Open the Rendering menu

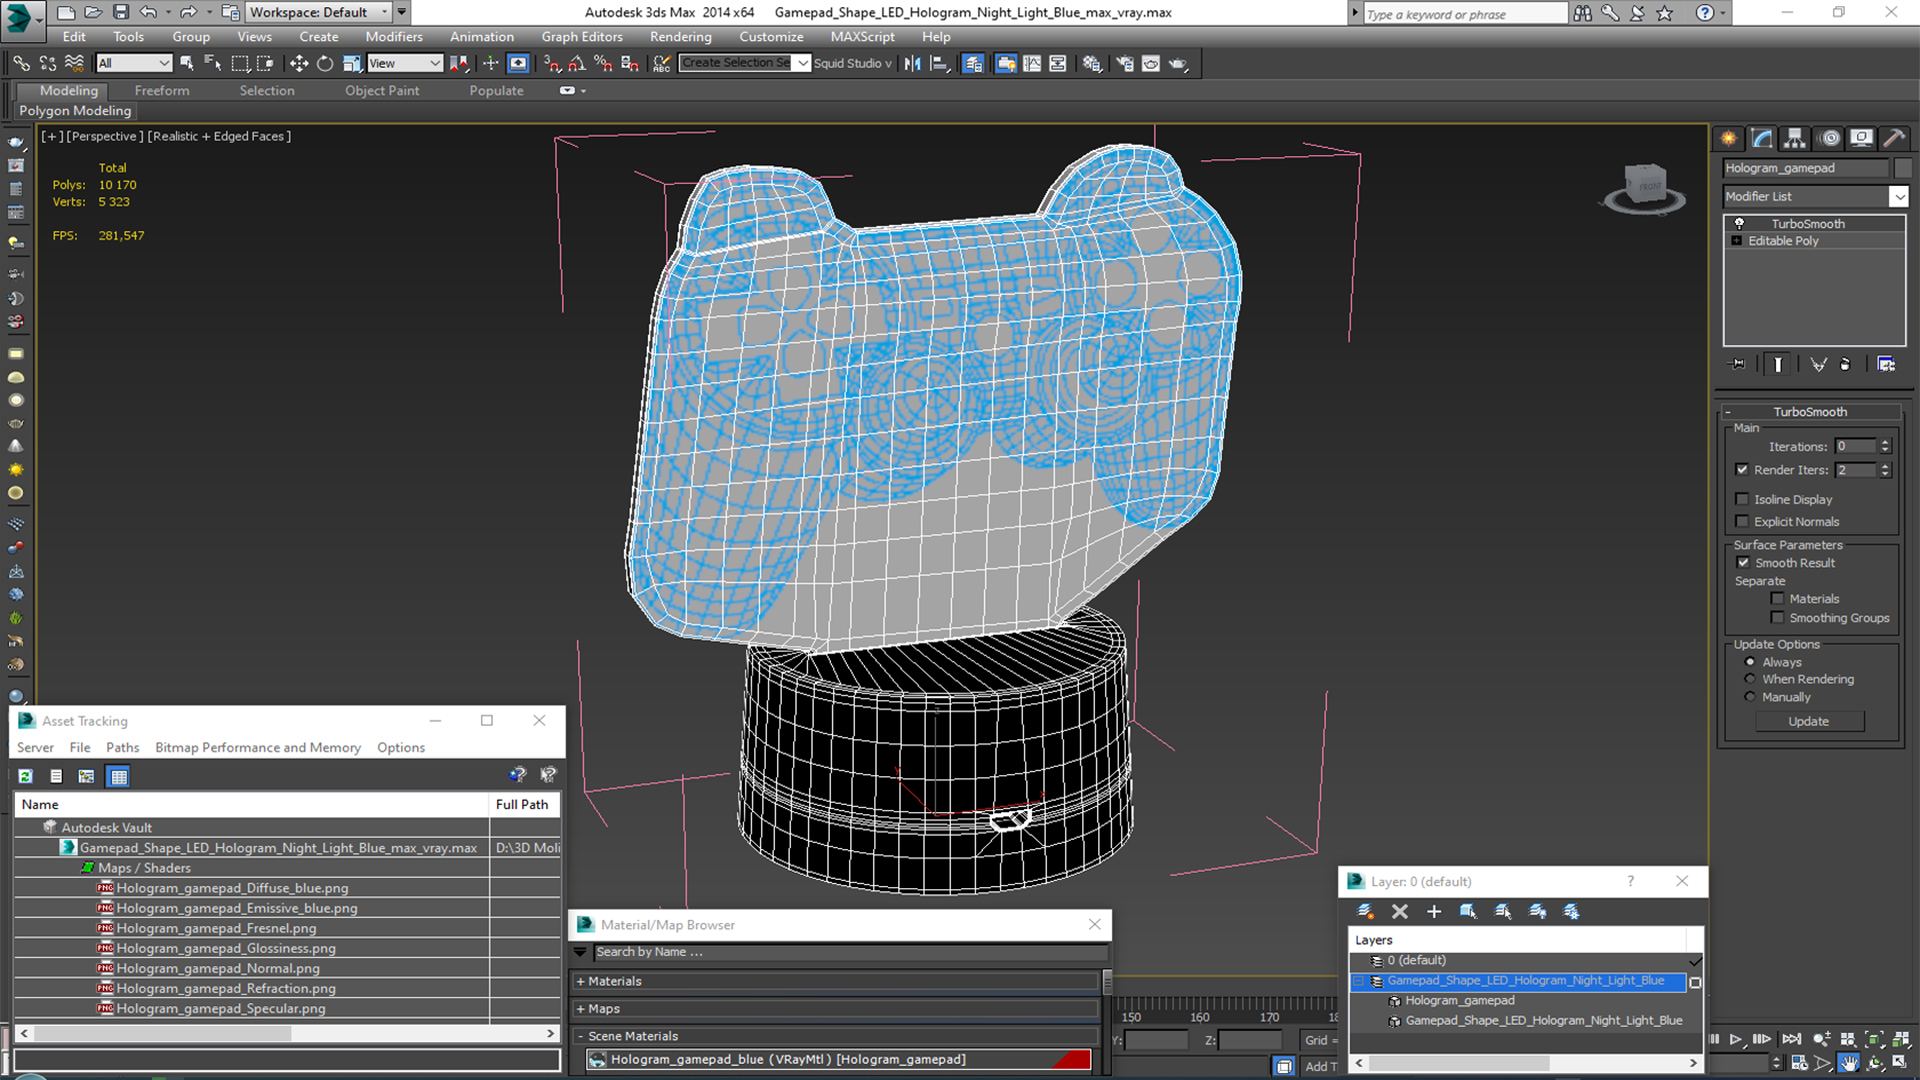[x=680, y=37]
